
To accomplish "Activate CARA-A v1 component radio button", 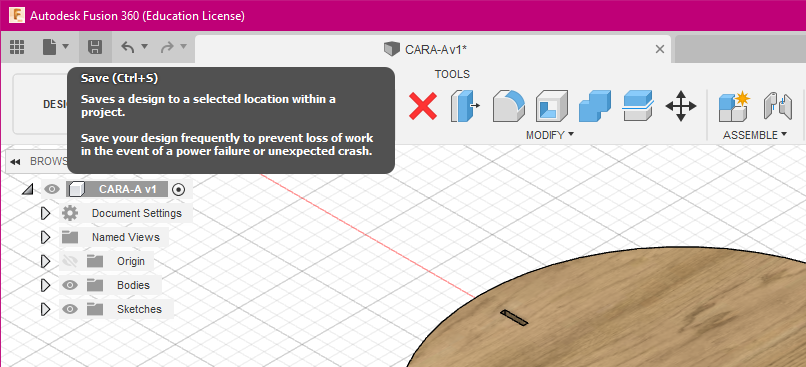I will (178, 189).
